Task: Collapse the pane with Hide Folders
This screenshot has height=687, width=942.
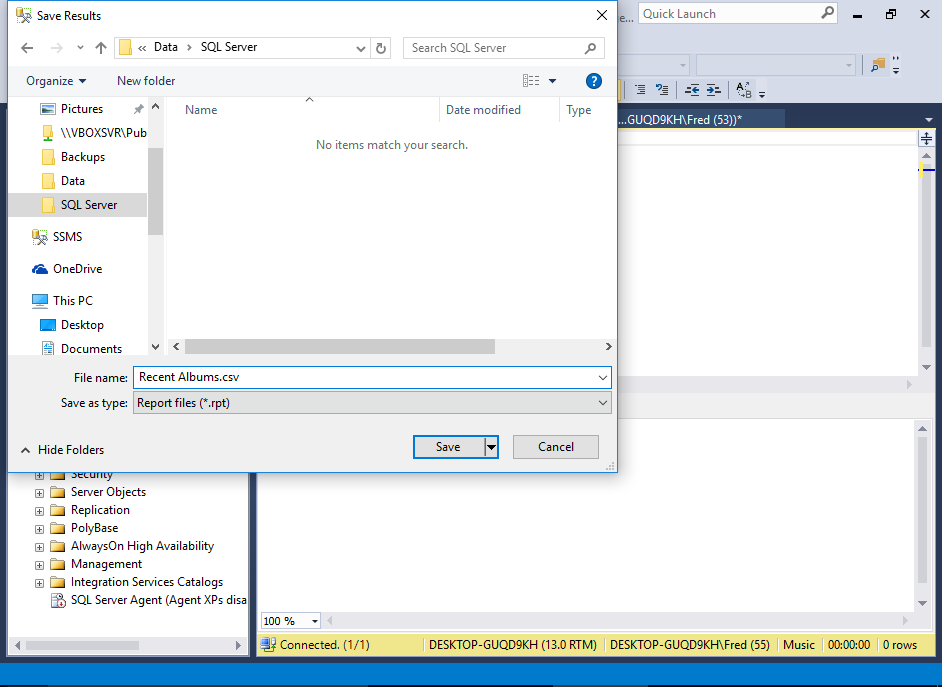Action: pyautogui.click(x=62, y=450)
